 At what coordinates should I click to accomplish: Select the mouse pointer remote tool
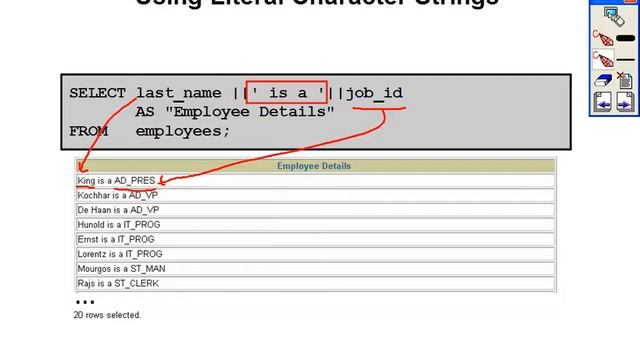[614, 17]
